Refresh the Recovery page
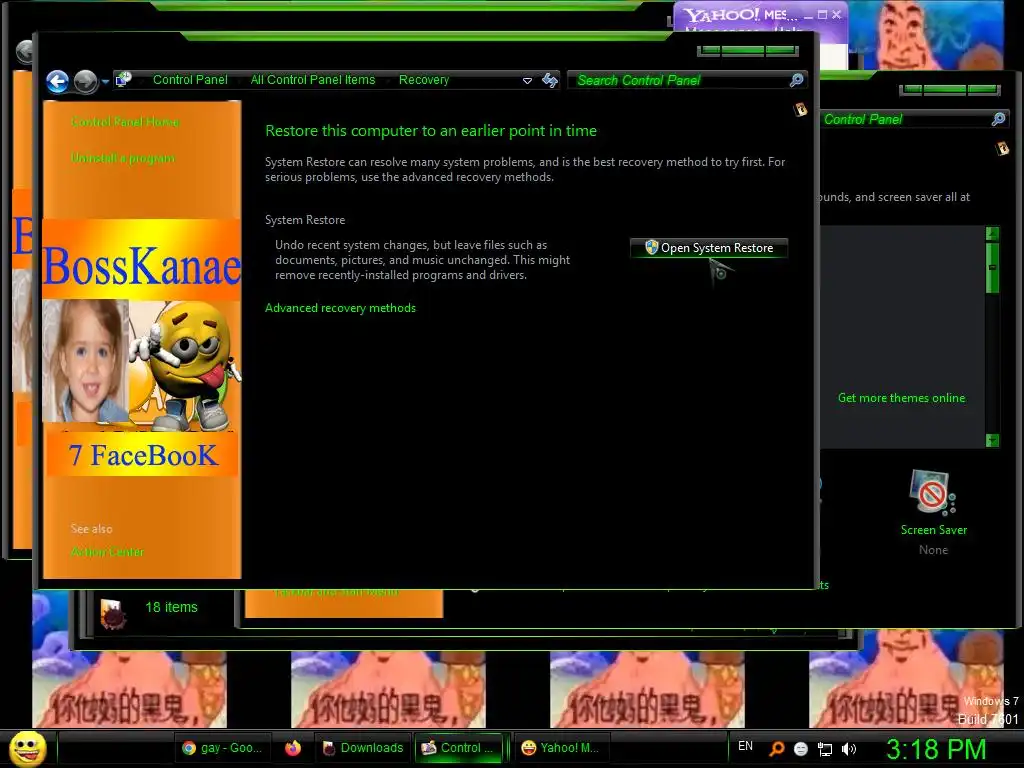This screenshot has width=1024, height=768. click(550, 80)
